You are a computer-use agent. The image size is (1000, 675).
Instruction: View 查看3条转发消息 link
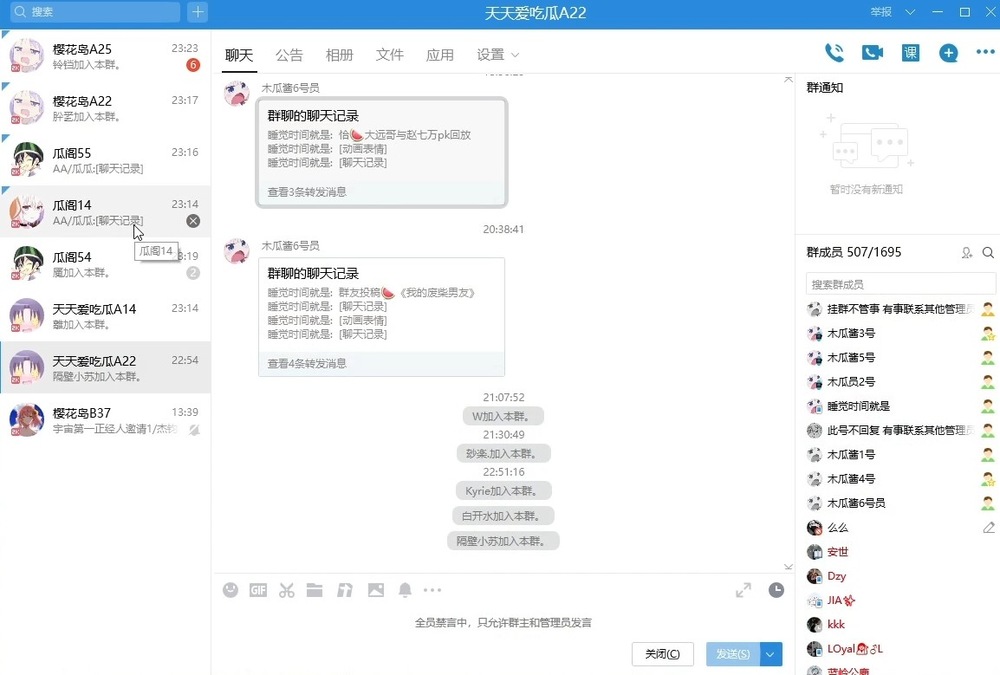307,192
